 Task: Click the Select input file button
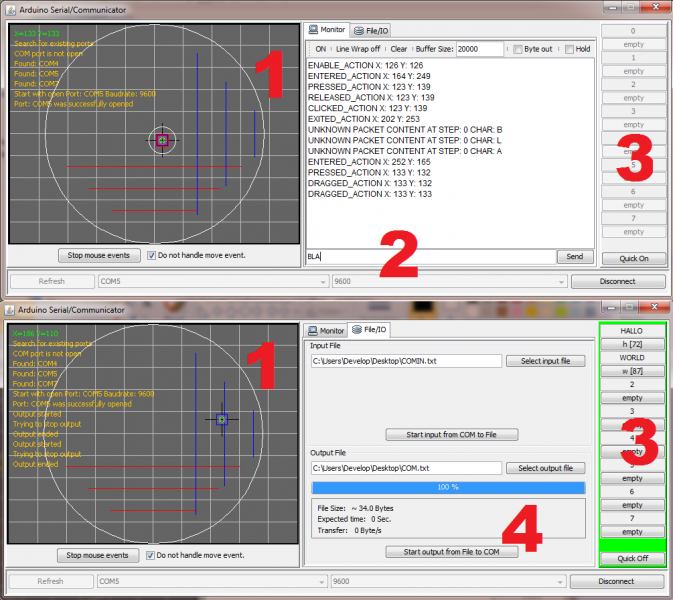(x=546, y=361)
